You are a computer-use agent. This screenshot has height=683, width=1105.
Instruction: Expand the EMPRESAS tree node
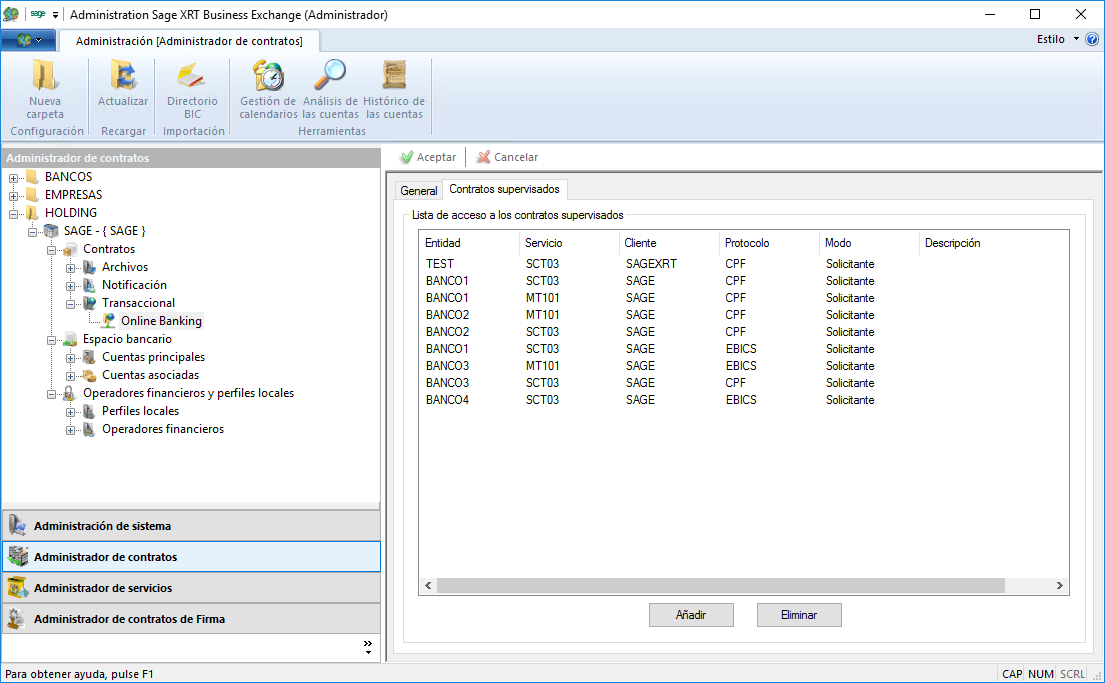(x=14, y=195)
